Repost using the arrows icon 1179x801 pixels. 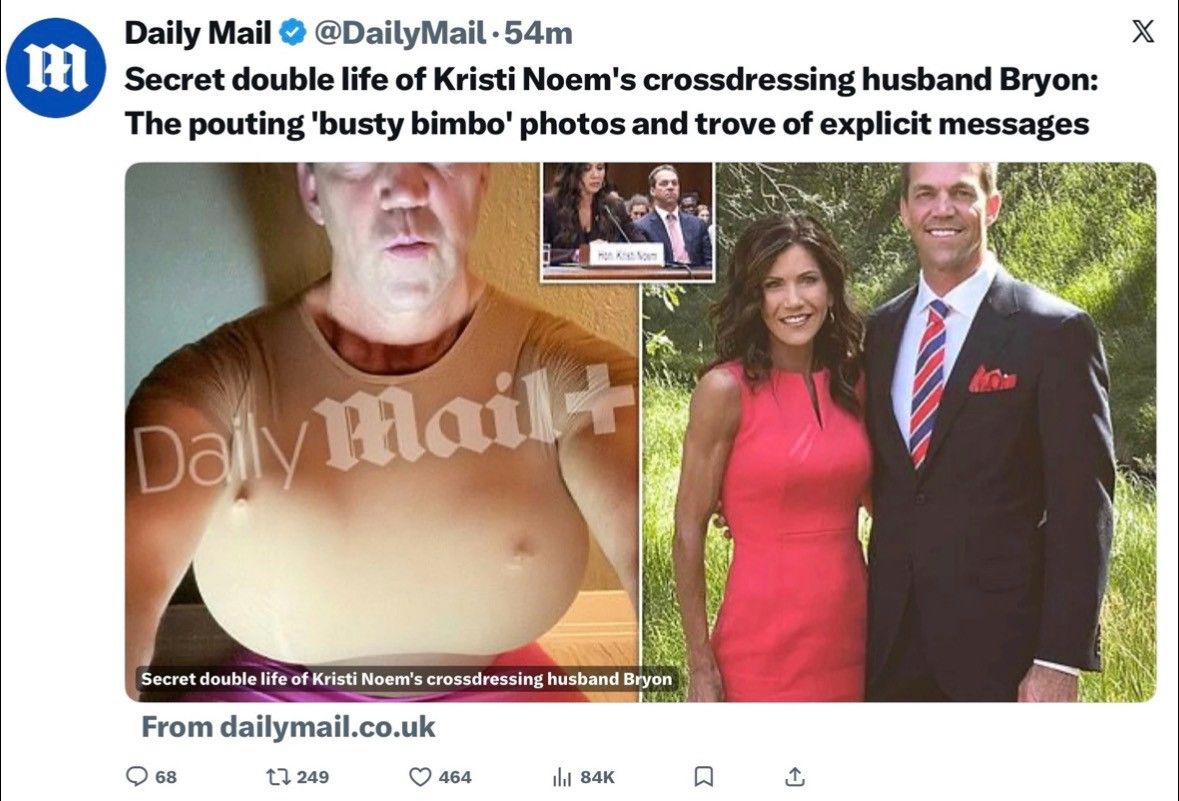click(x=278, y=776)
